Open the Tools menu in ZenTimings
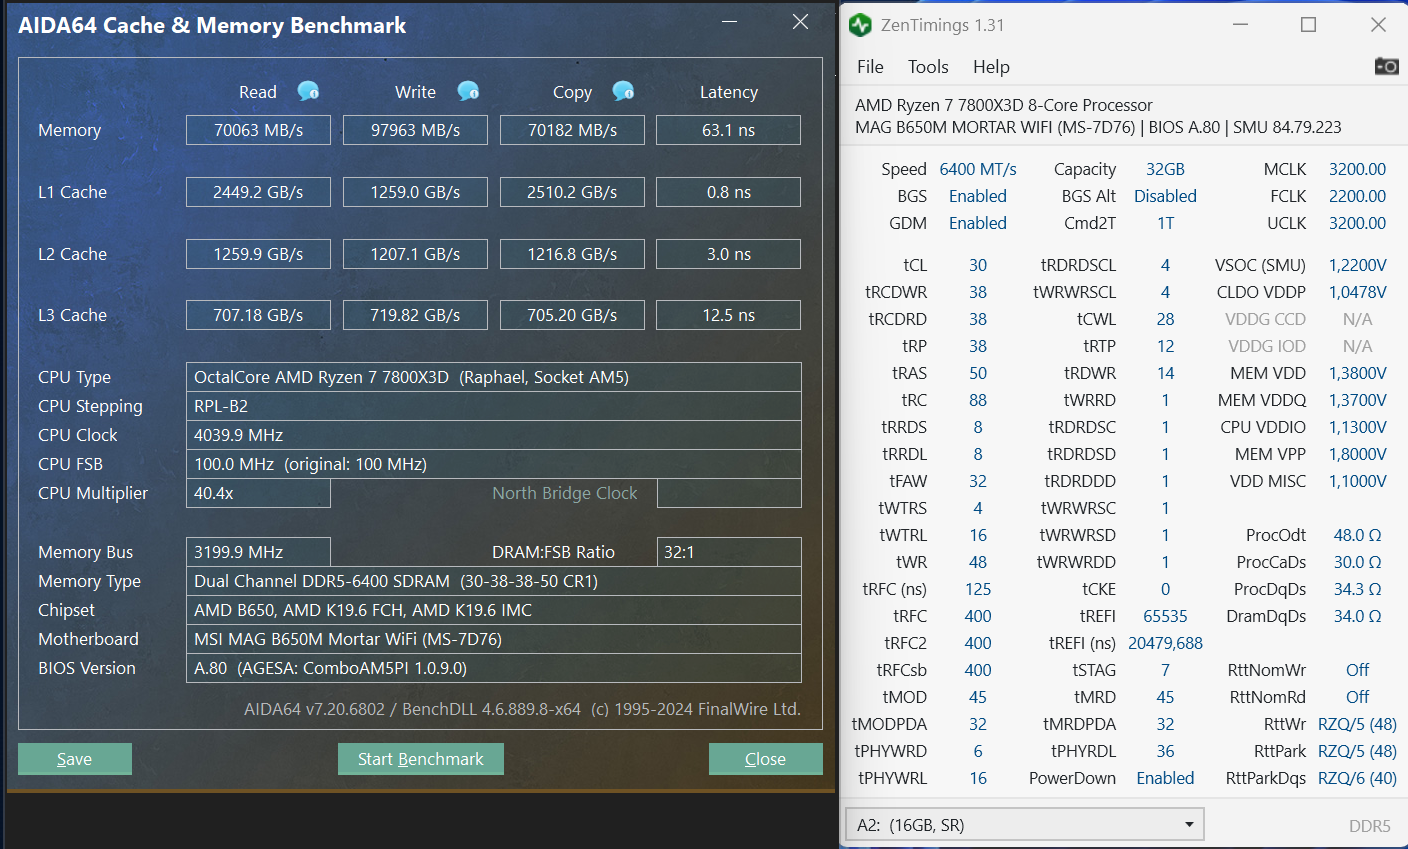The width and height of the screenshot is (1408, 849). [928, 67]
